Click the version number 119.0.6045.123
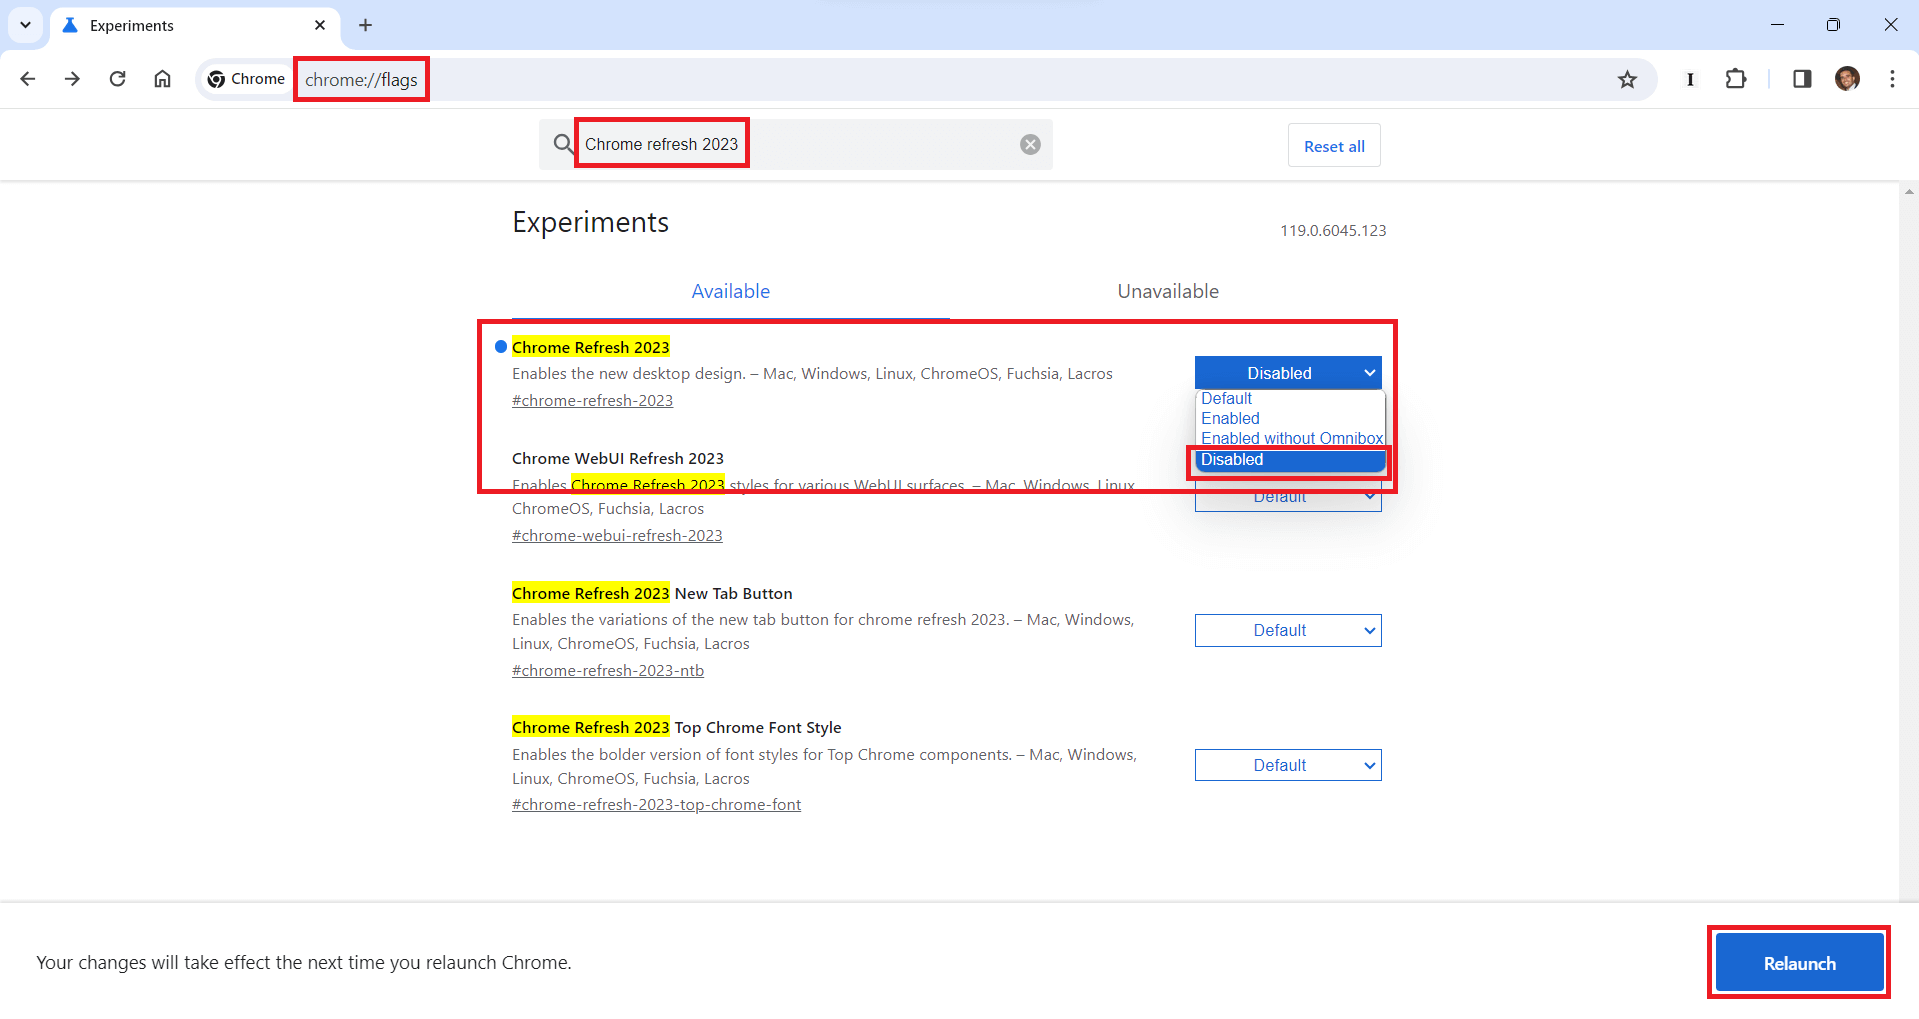The width and height of the screenshot is (1919, 1019). [1333, 230]
